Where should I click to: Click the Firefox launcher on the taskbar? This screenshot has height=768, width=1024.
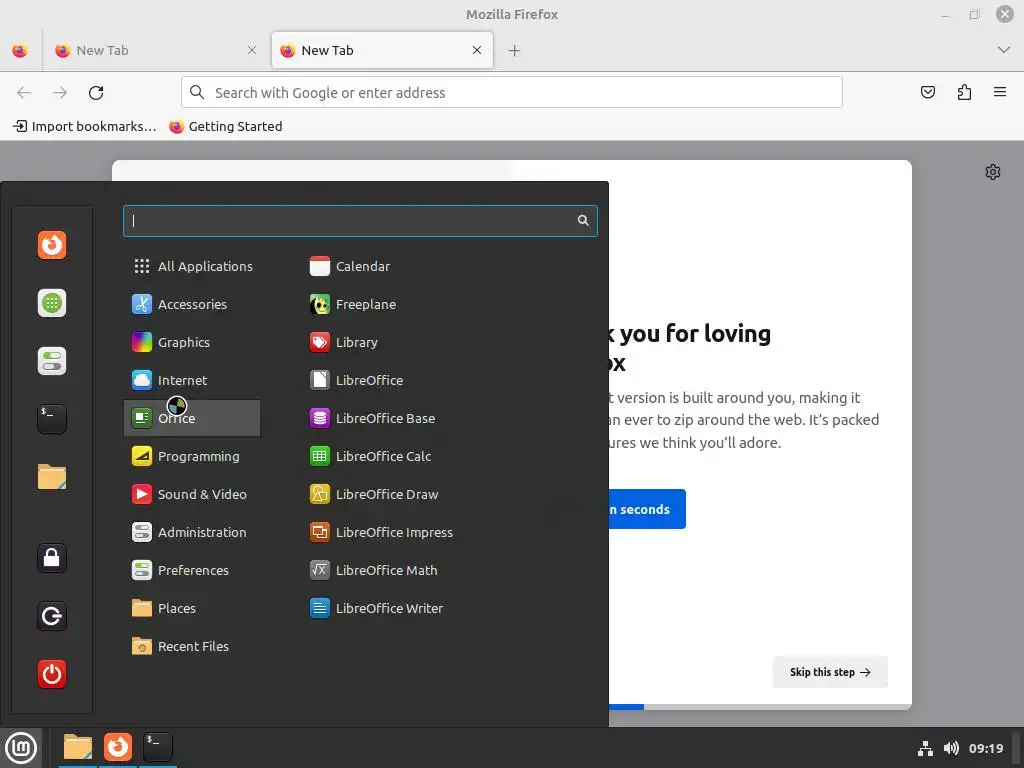118,747
